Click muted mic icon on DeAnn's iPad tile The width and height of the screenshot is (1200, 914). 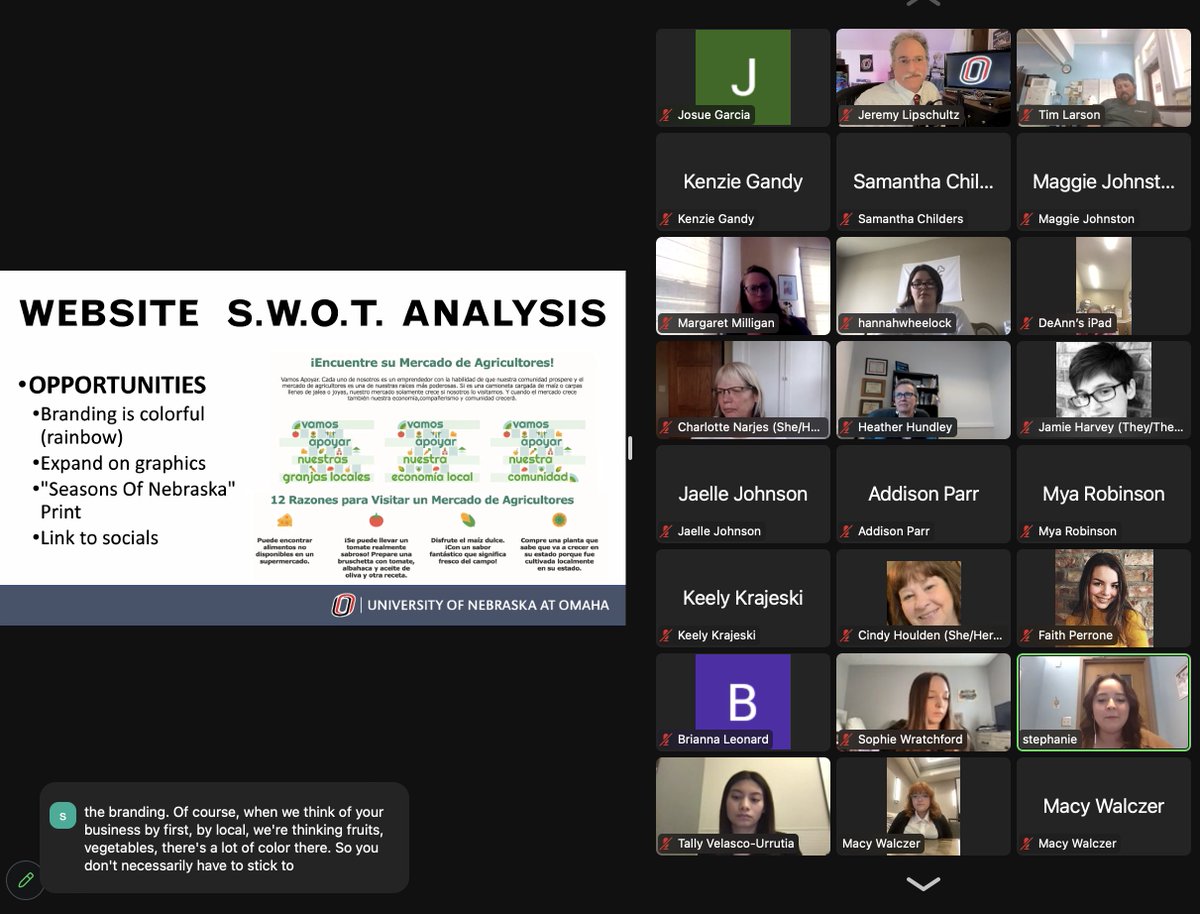pos(1027,323)
